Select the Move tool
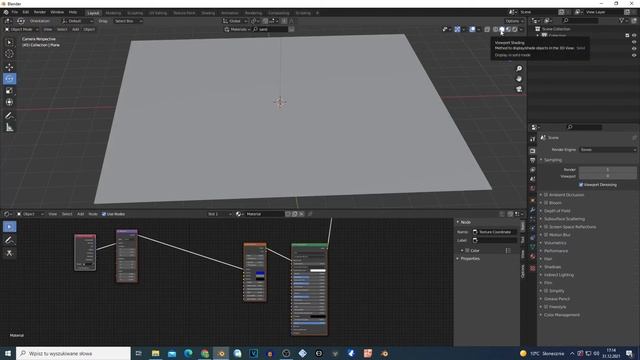This screenshot has height=360, width=640. pos(9,67)
